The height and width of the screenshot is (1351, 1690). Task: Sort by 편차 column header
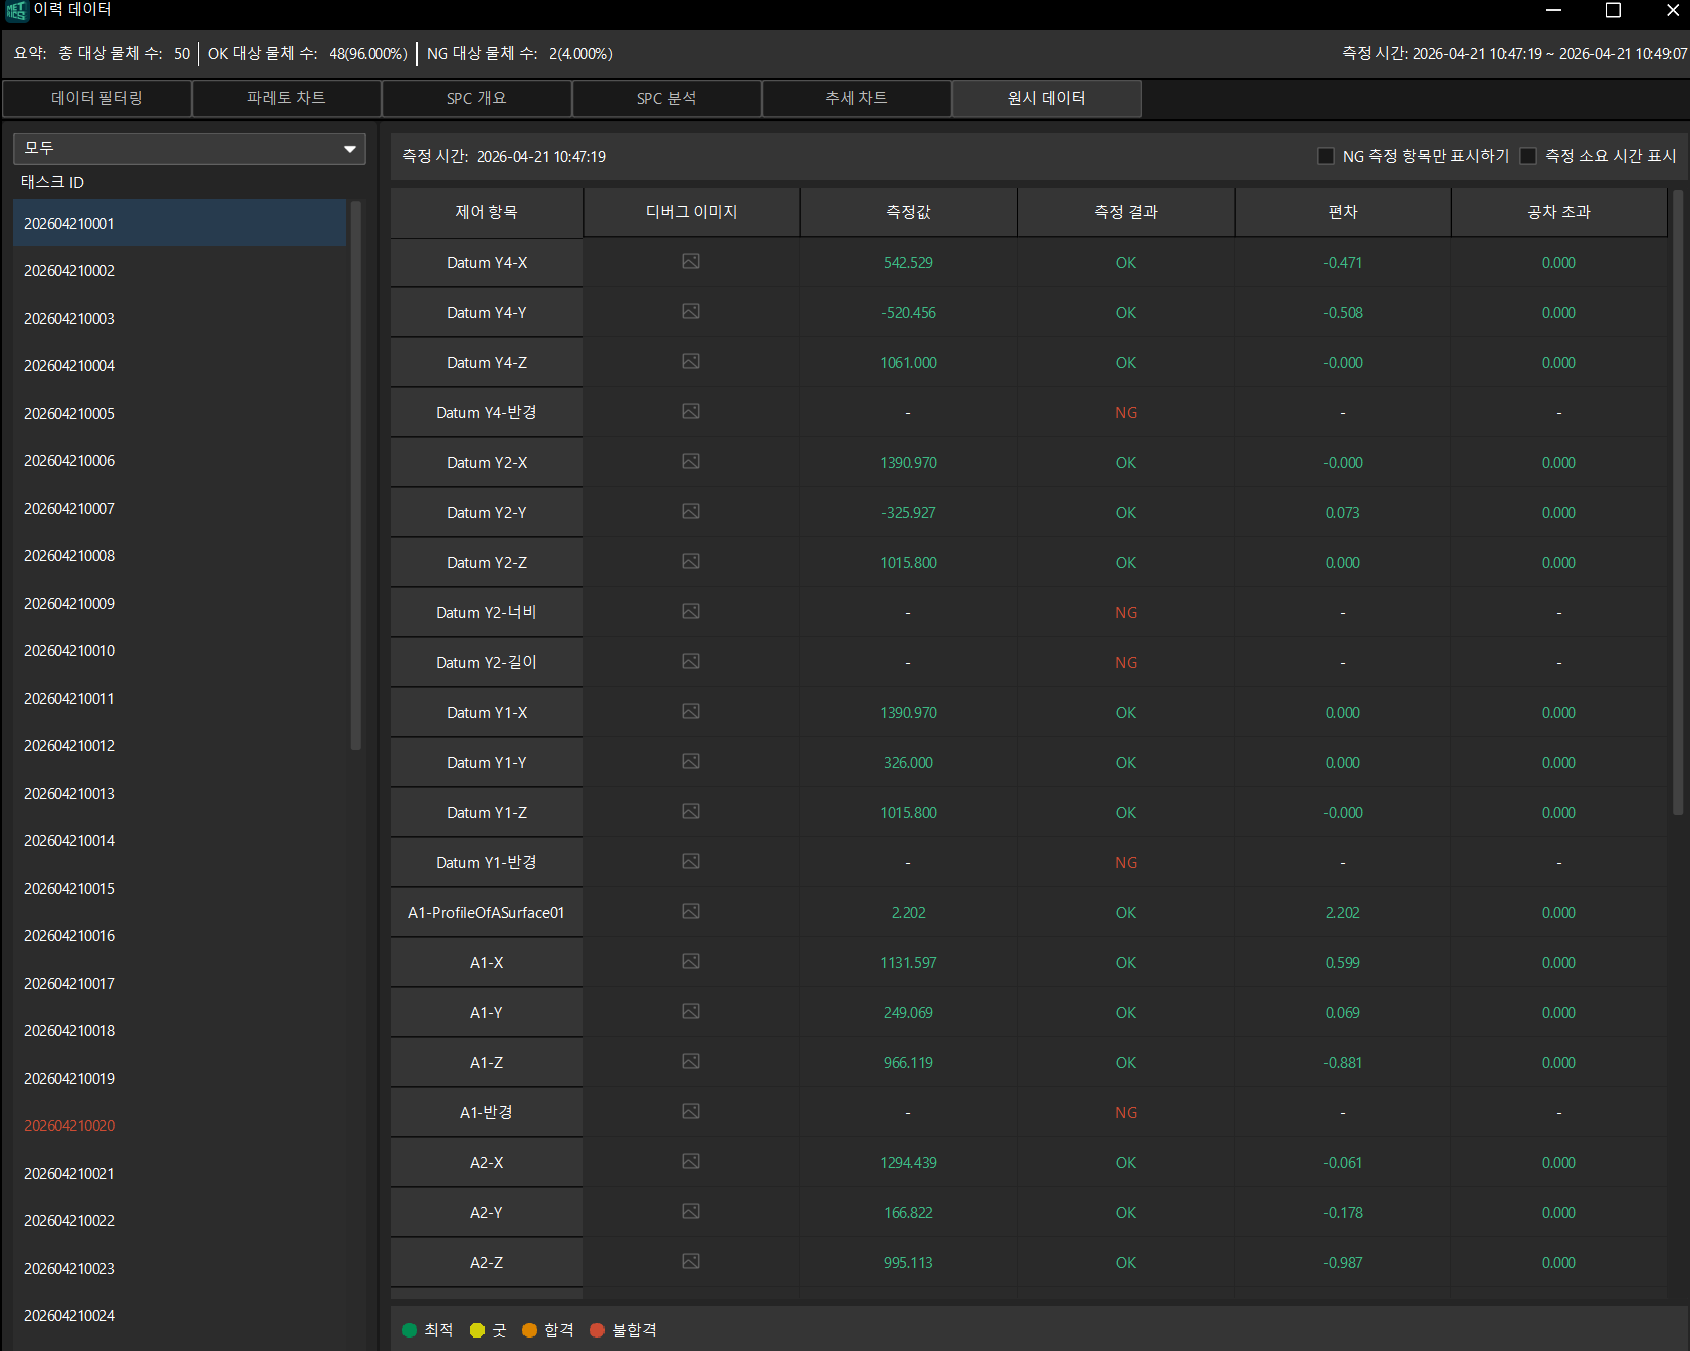coord(1343,212)
